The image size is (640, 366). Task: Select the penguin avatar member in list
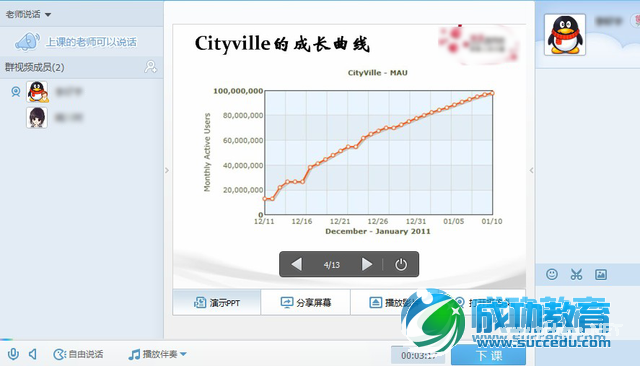(37, 91)
